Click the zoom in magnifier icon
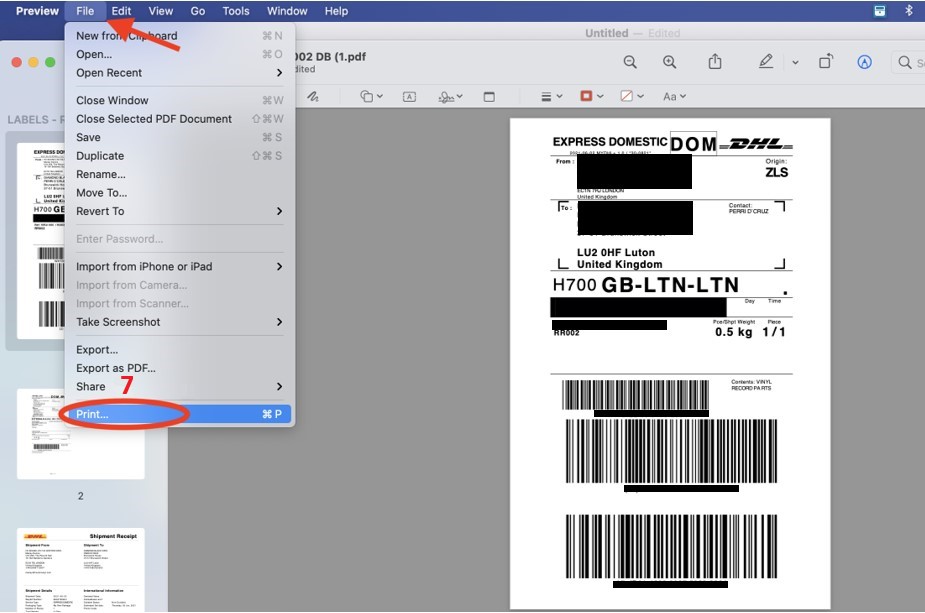 click(x=670, y=62)
